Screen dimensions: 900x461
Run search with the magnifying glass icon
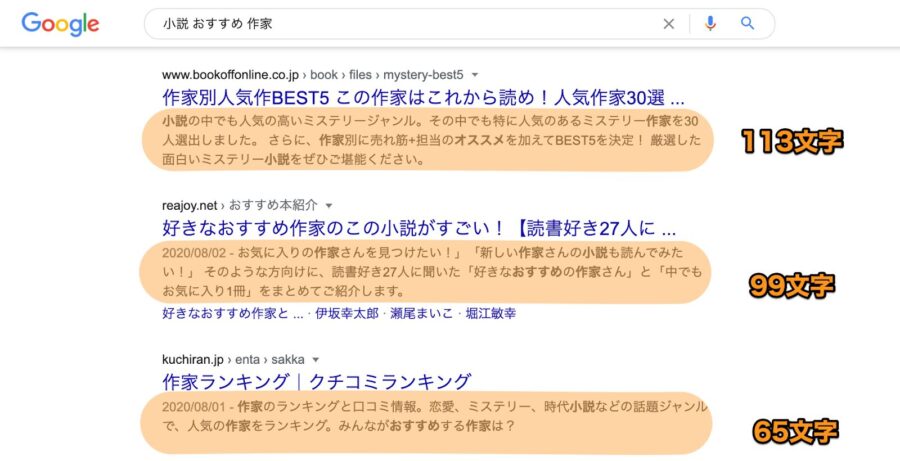pos(747,24)
